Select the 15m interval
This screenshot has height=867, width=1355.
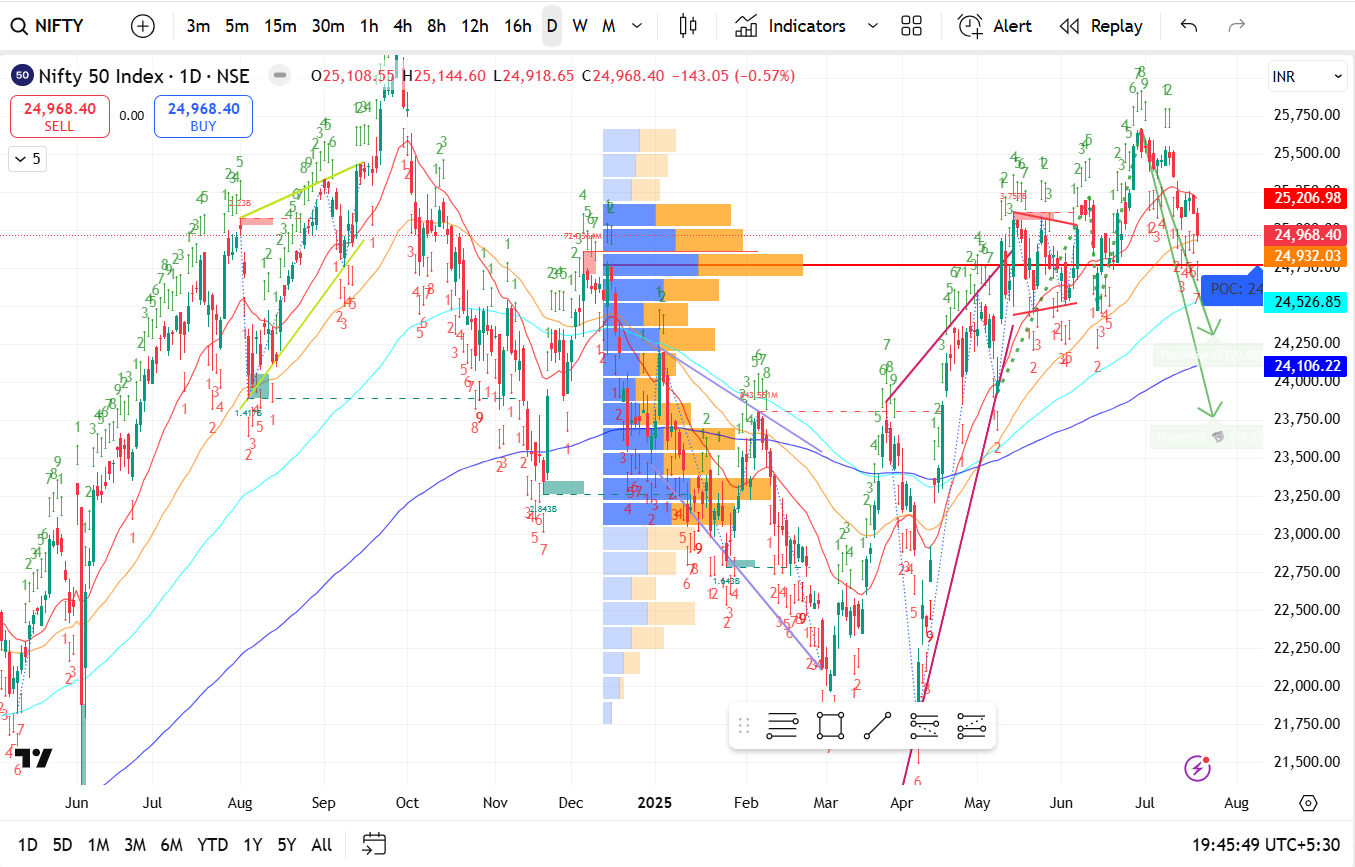click(x=280, y=26)
